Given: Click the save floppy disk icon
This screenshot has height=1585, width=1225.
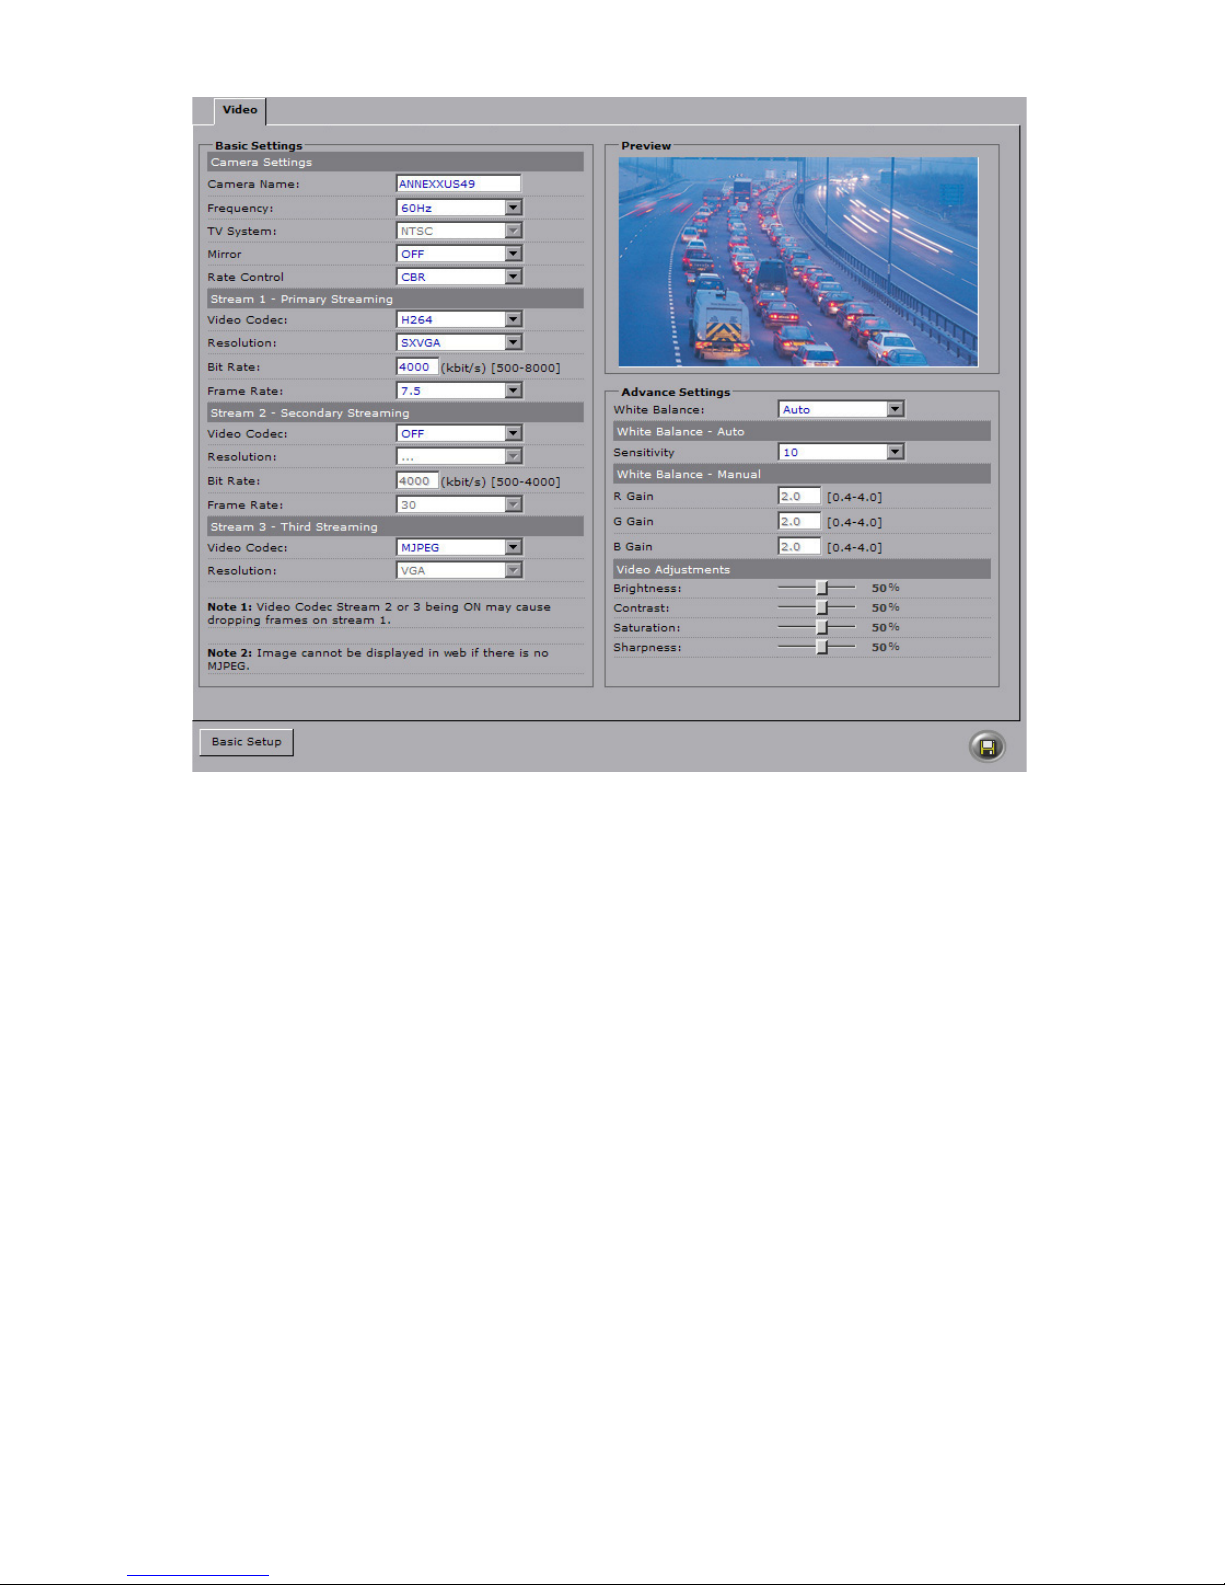Looking at the screenshot, I should [987, 747].
